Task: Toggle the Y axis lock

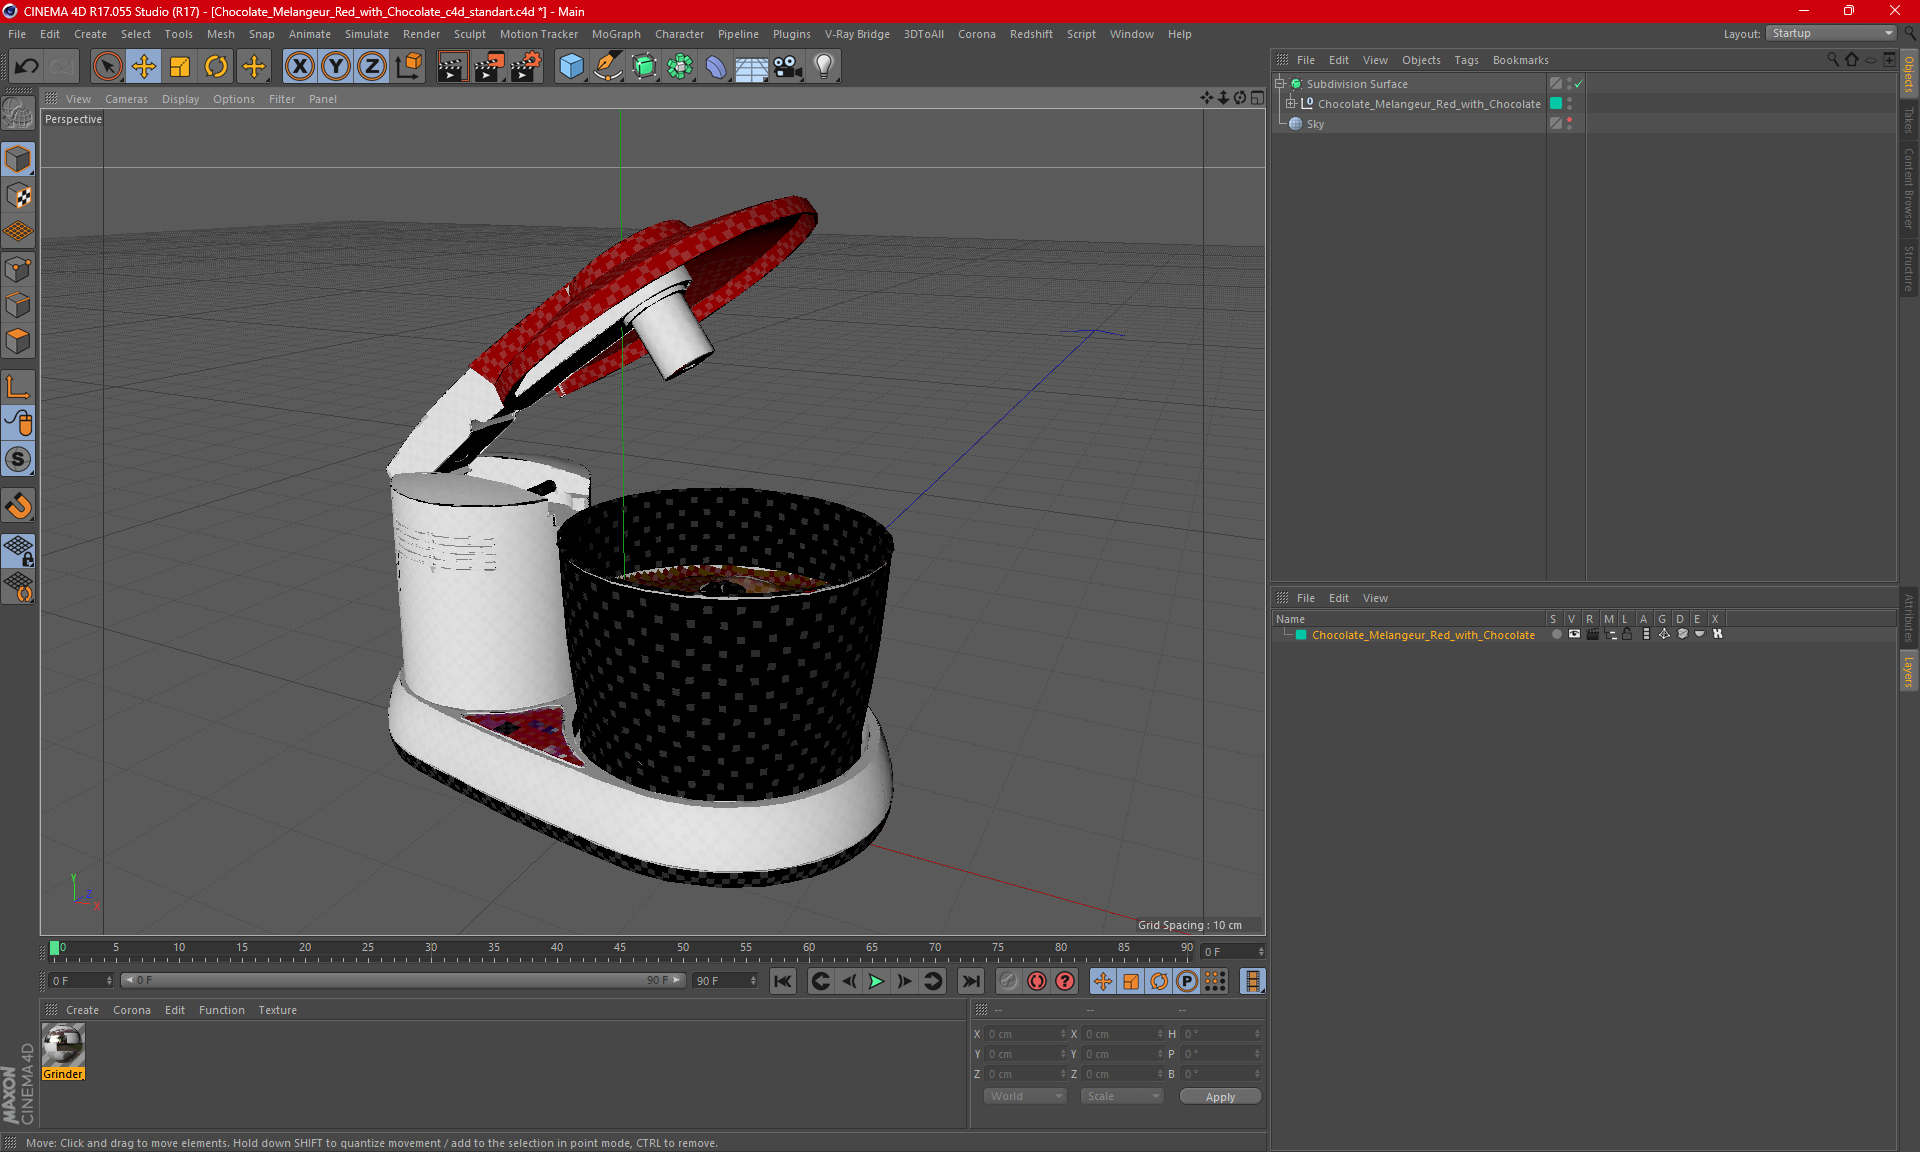Action: tap(336, 67)
